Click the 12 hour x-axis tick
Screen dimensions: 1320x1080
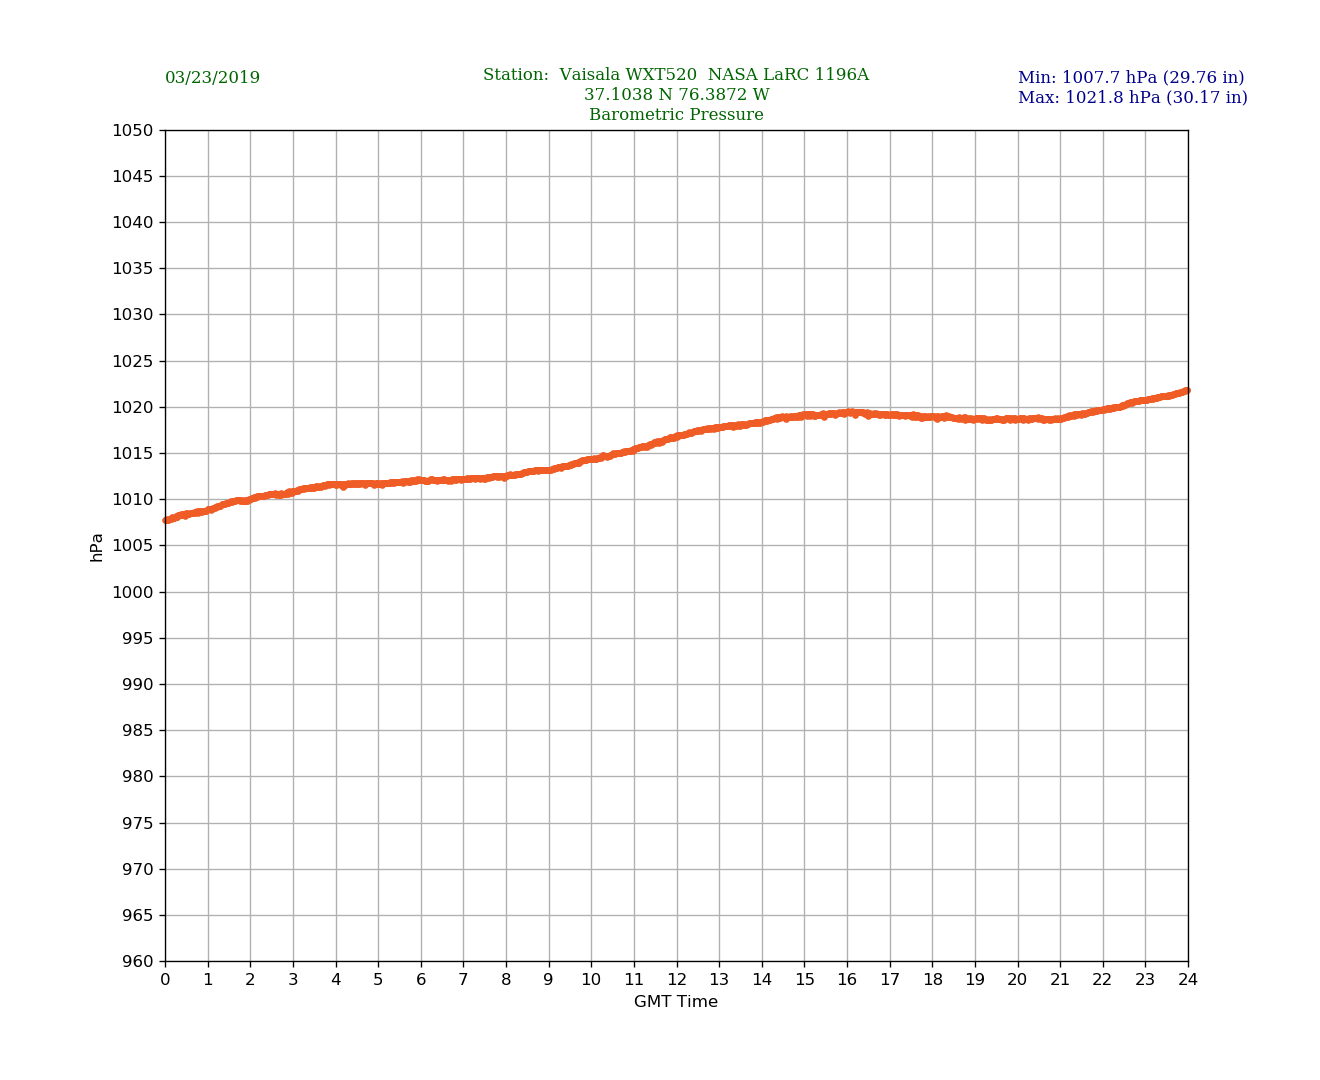[677, 980]
